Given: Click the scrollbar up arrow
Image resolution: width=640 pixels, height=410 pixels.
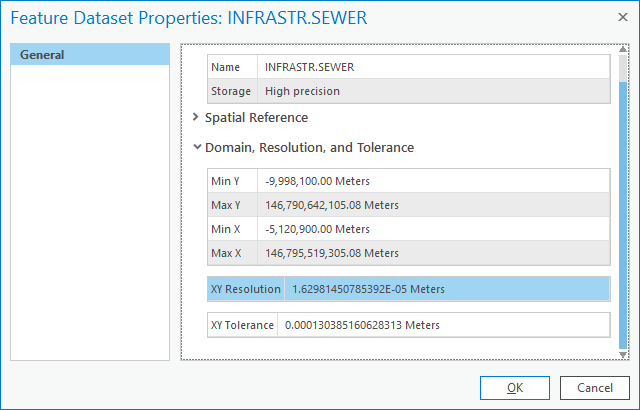Looking at the screenshot, I should (x=623, y=51).
